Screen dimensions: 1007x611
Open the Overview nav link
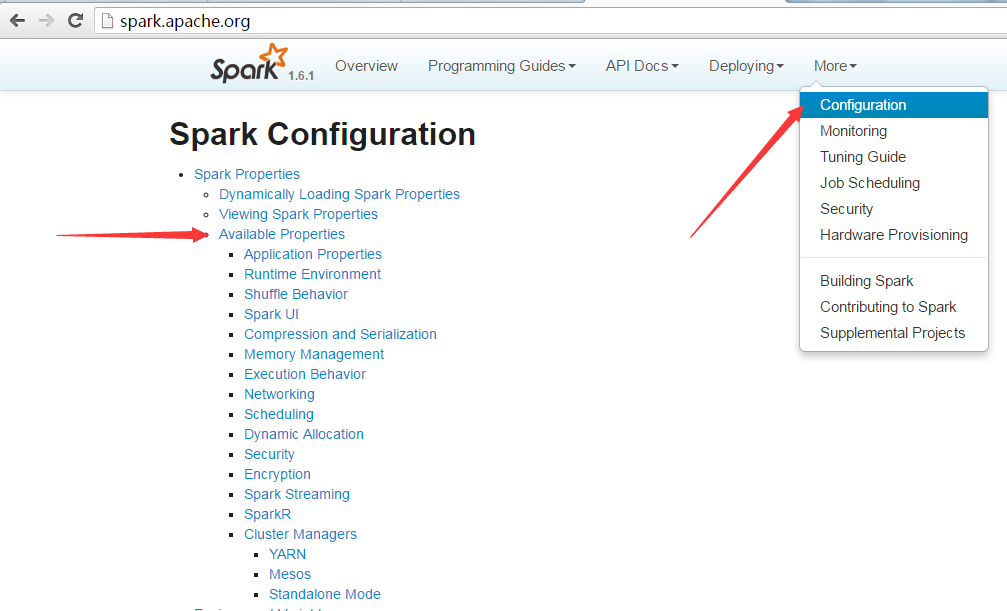[x=366, y=66]
